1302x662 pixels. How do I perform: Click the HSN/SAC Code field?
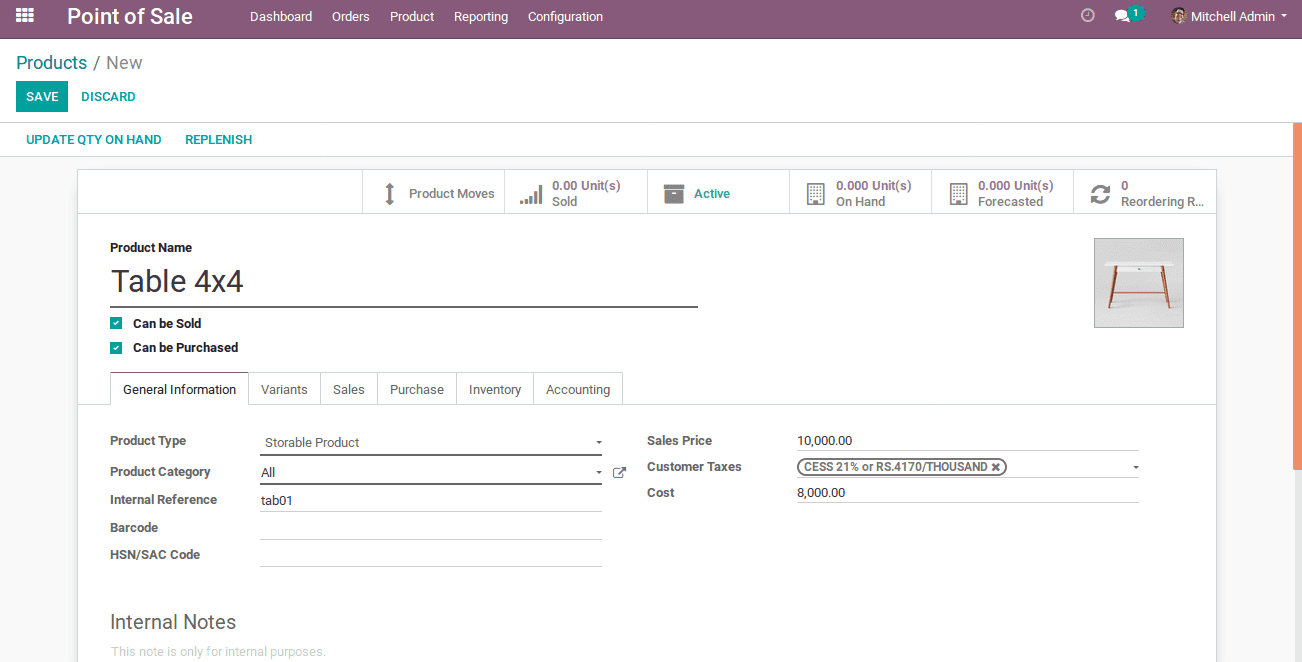point(431,555)
